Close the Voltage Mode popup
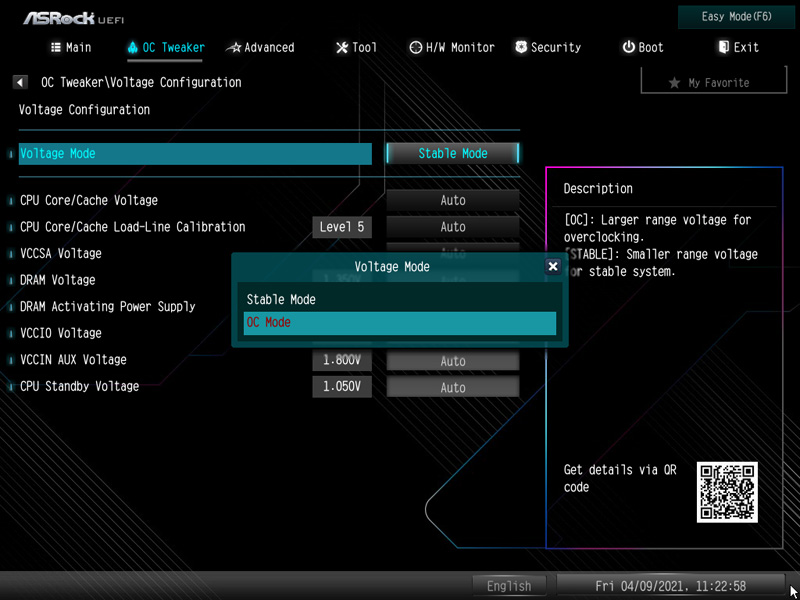 point(552,267)
